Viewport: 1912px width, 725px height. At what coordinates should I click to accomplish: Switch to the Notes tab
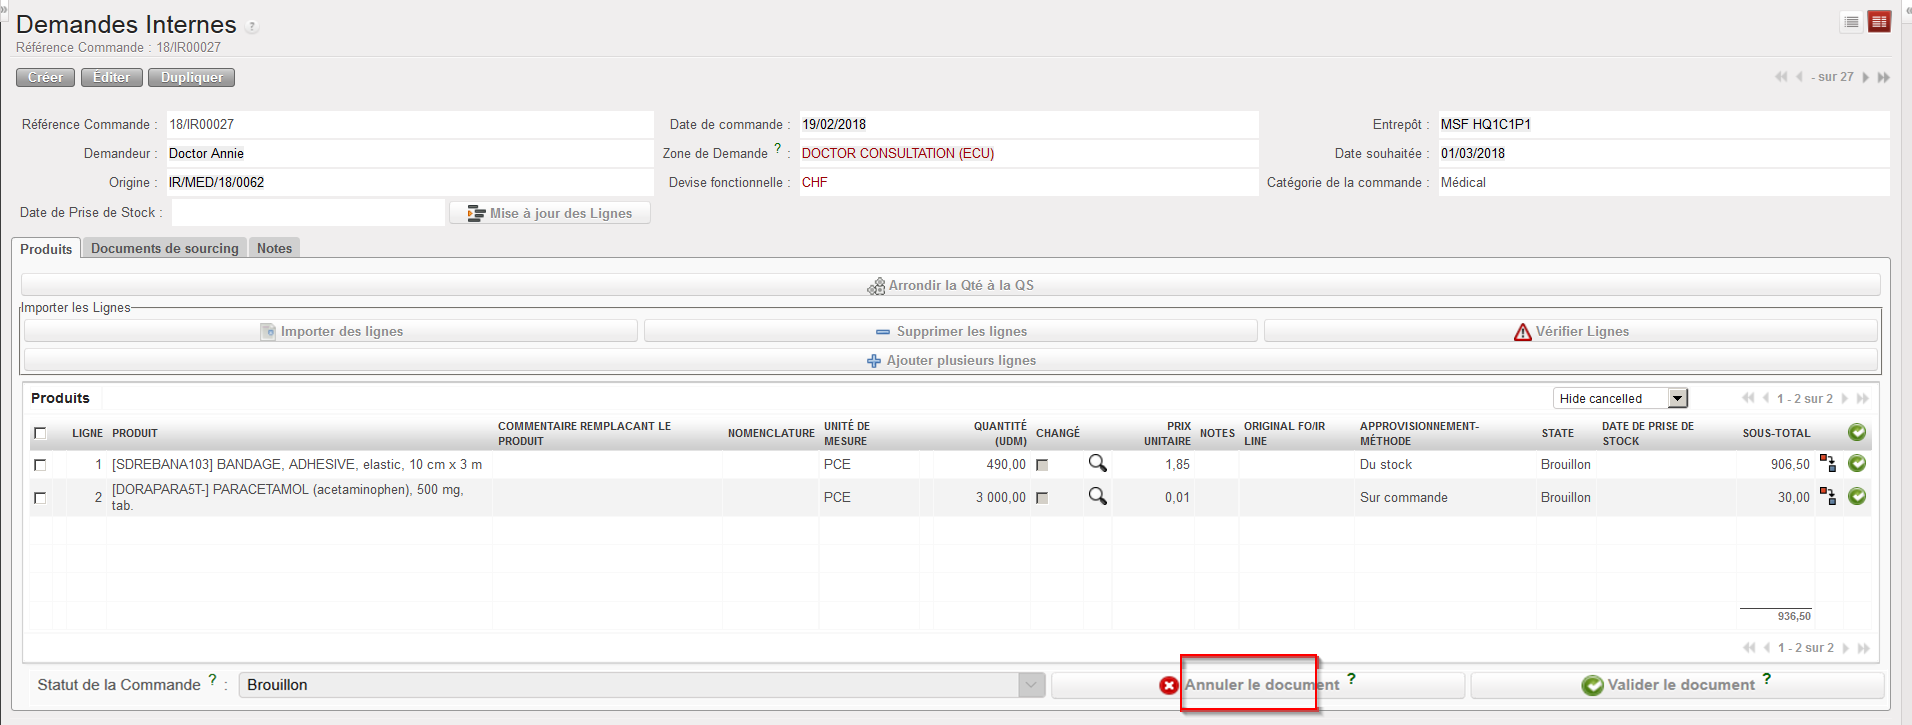[x=274, y=248]
